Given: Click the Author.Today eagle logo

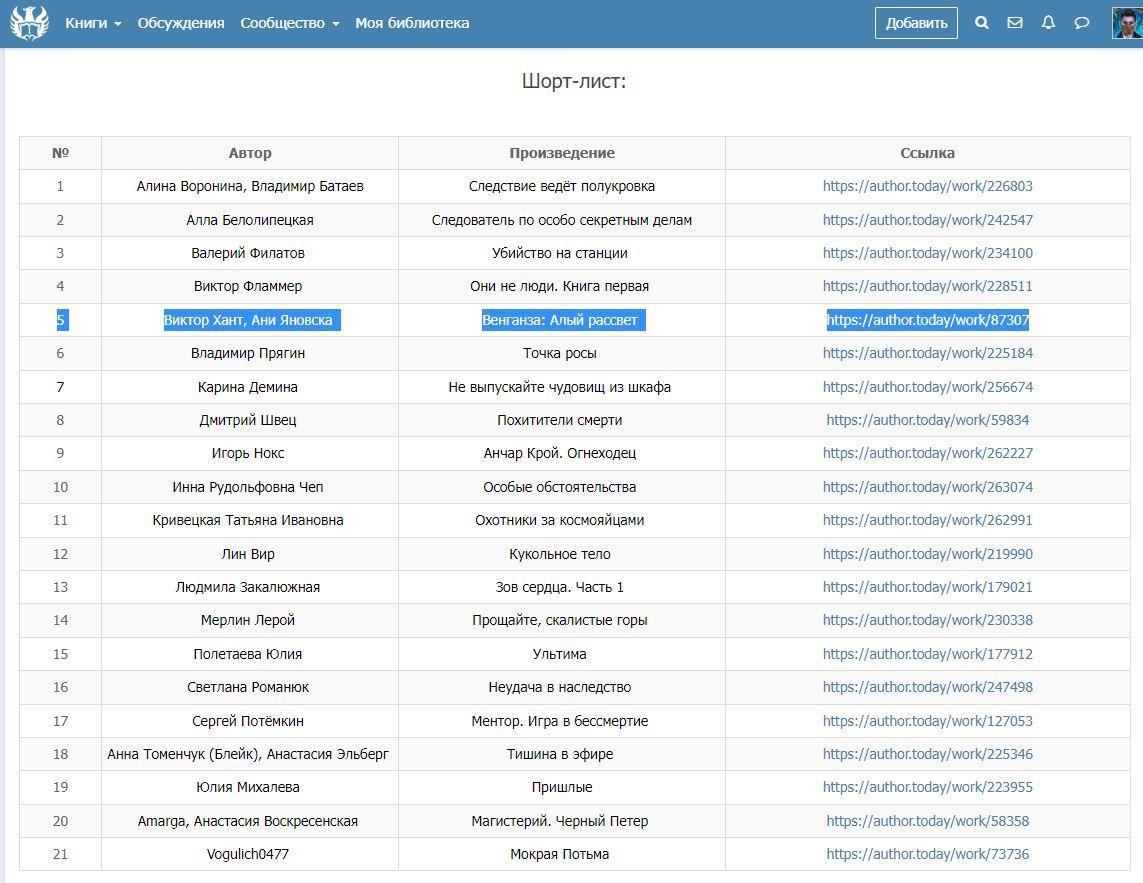Looking at the screenshot, I should coord(29,23).
